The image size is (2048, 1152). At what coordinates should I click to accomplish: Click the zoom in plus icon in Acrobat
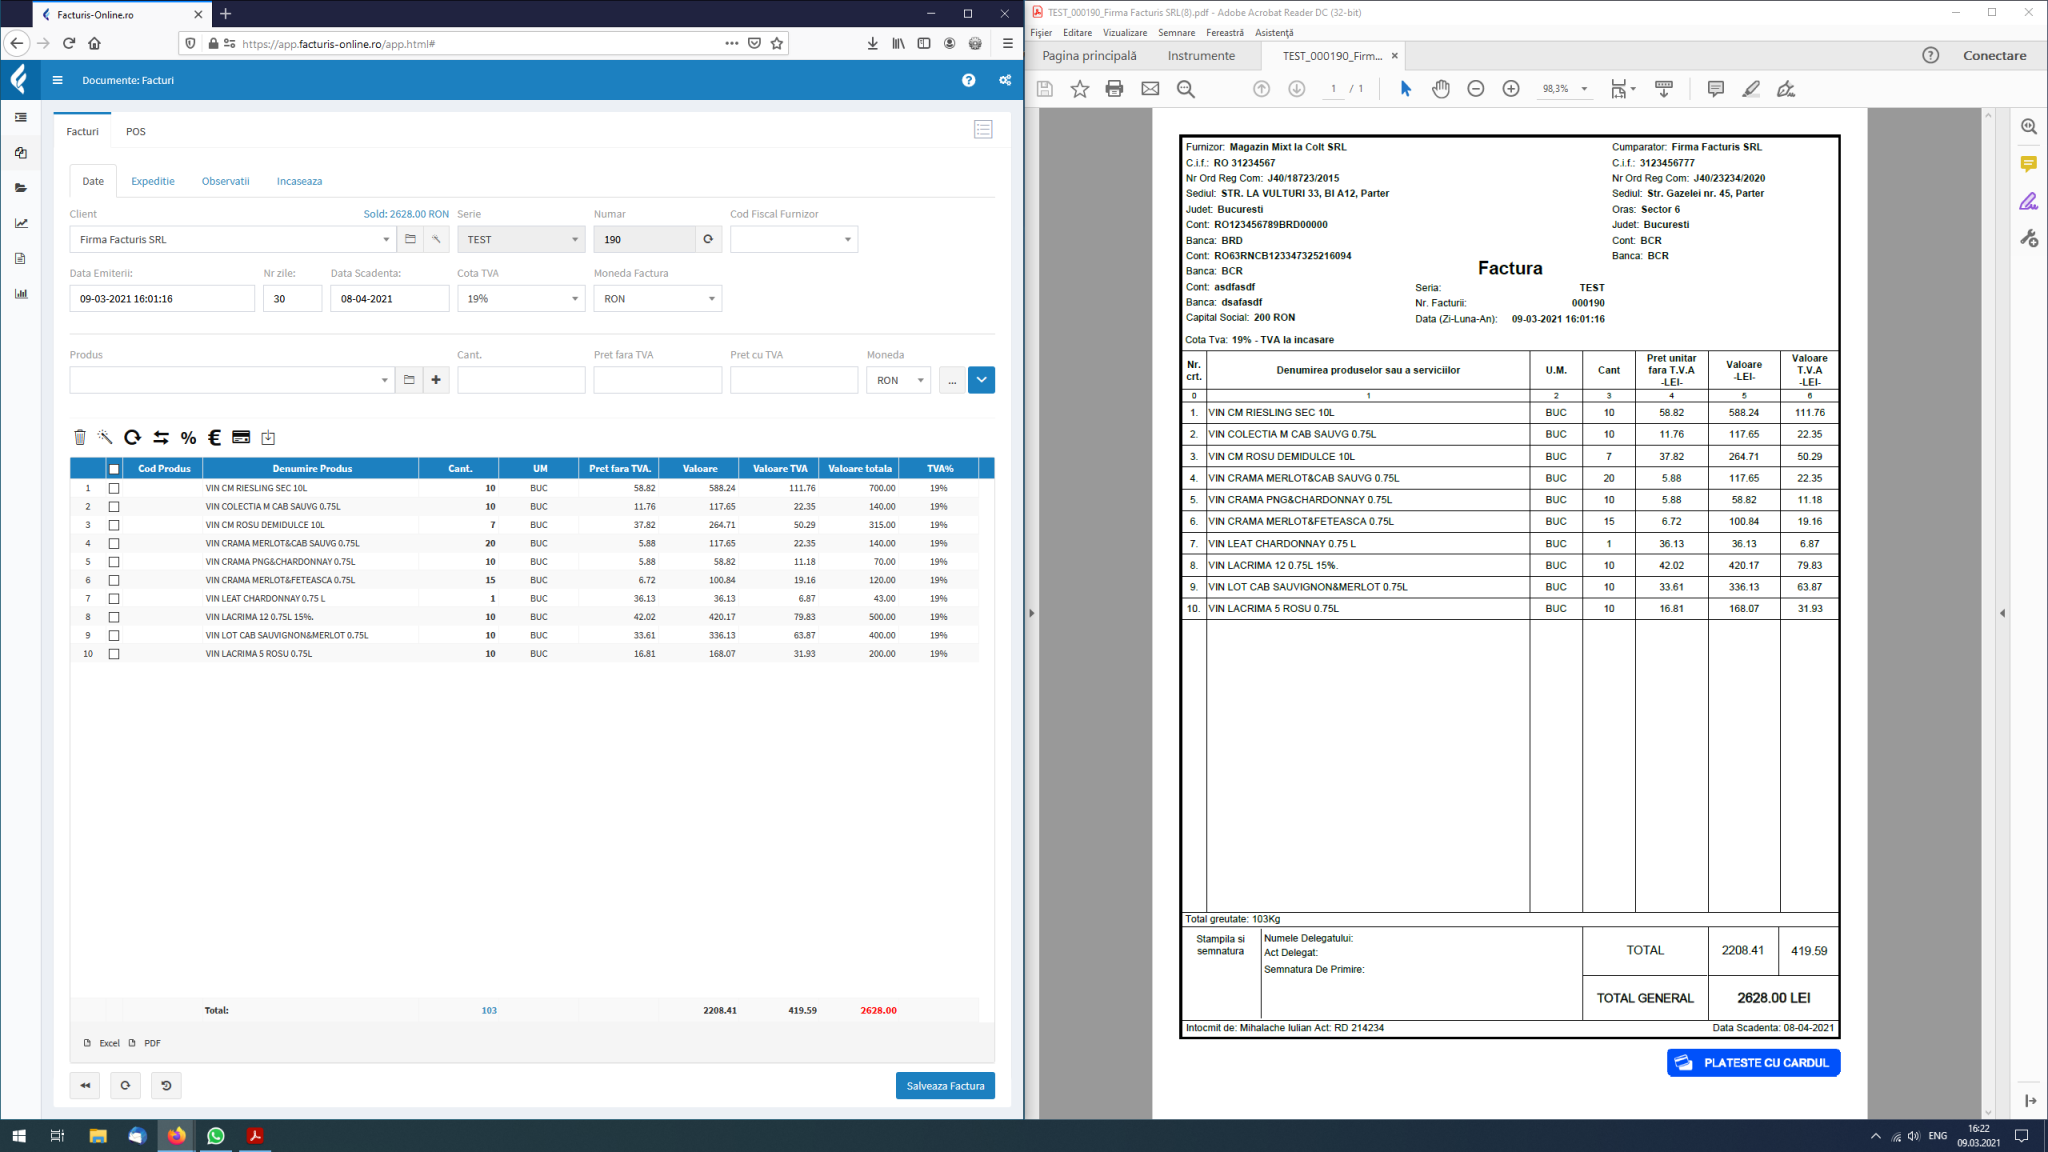(x=1511, y=89)
